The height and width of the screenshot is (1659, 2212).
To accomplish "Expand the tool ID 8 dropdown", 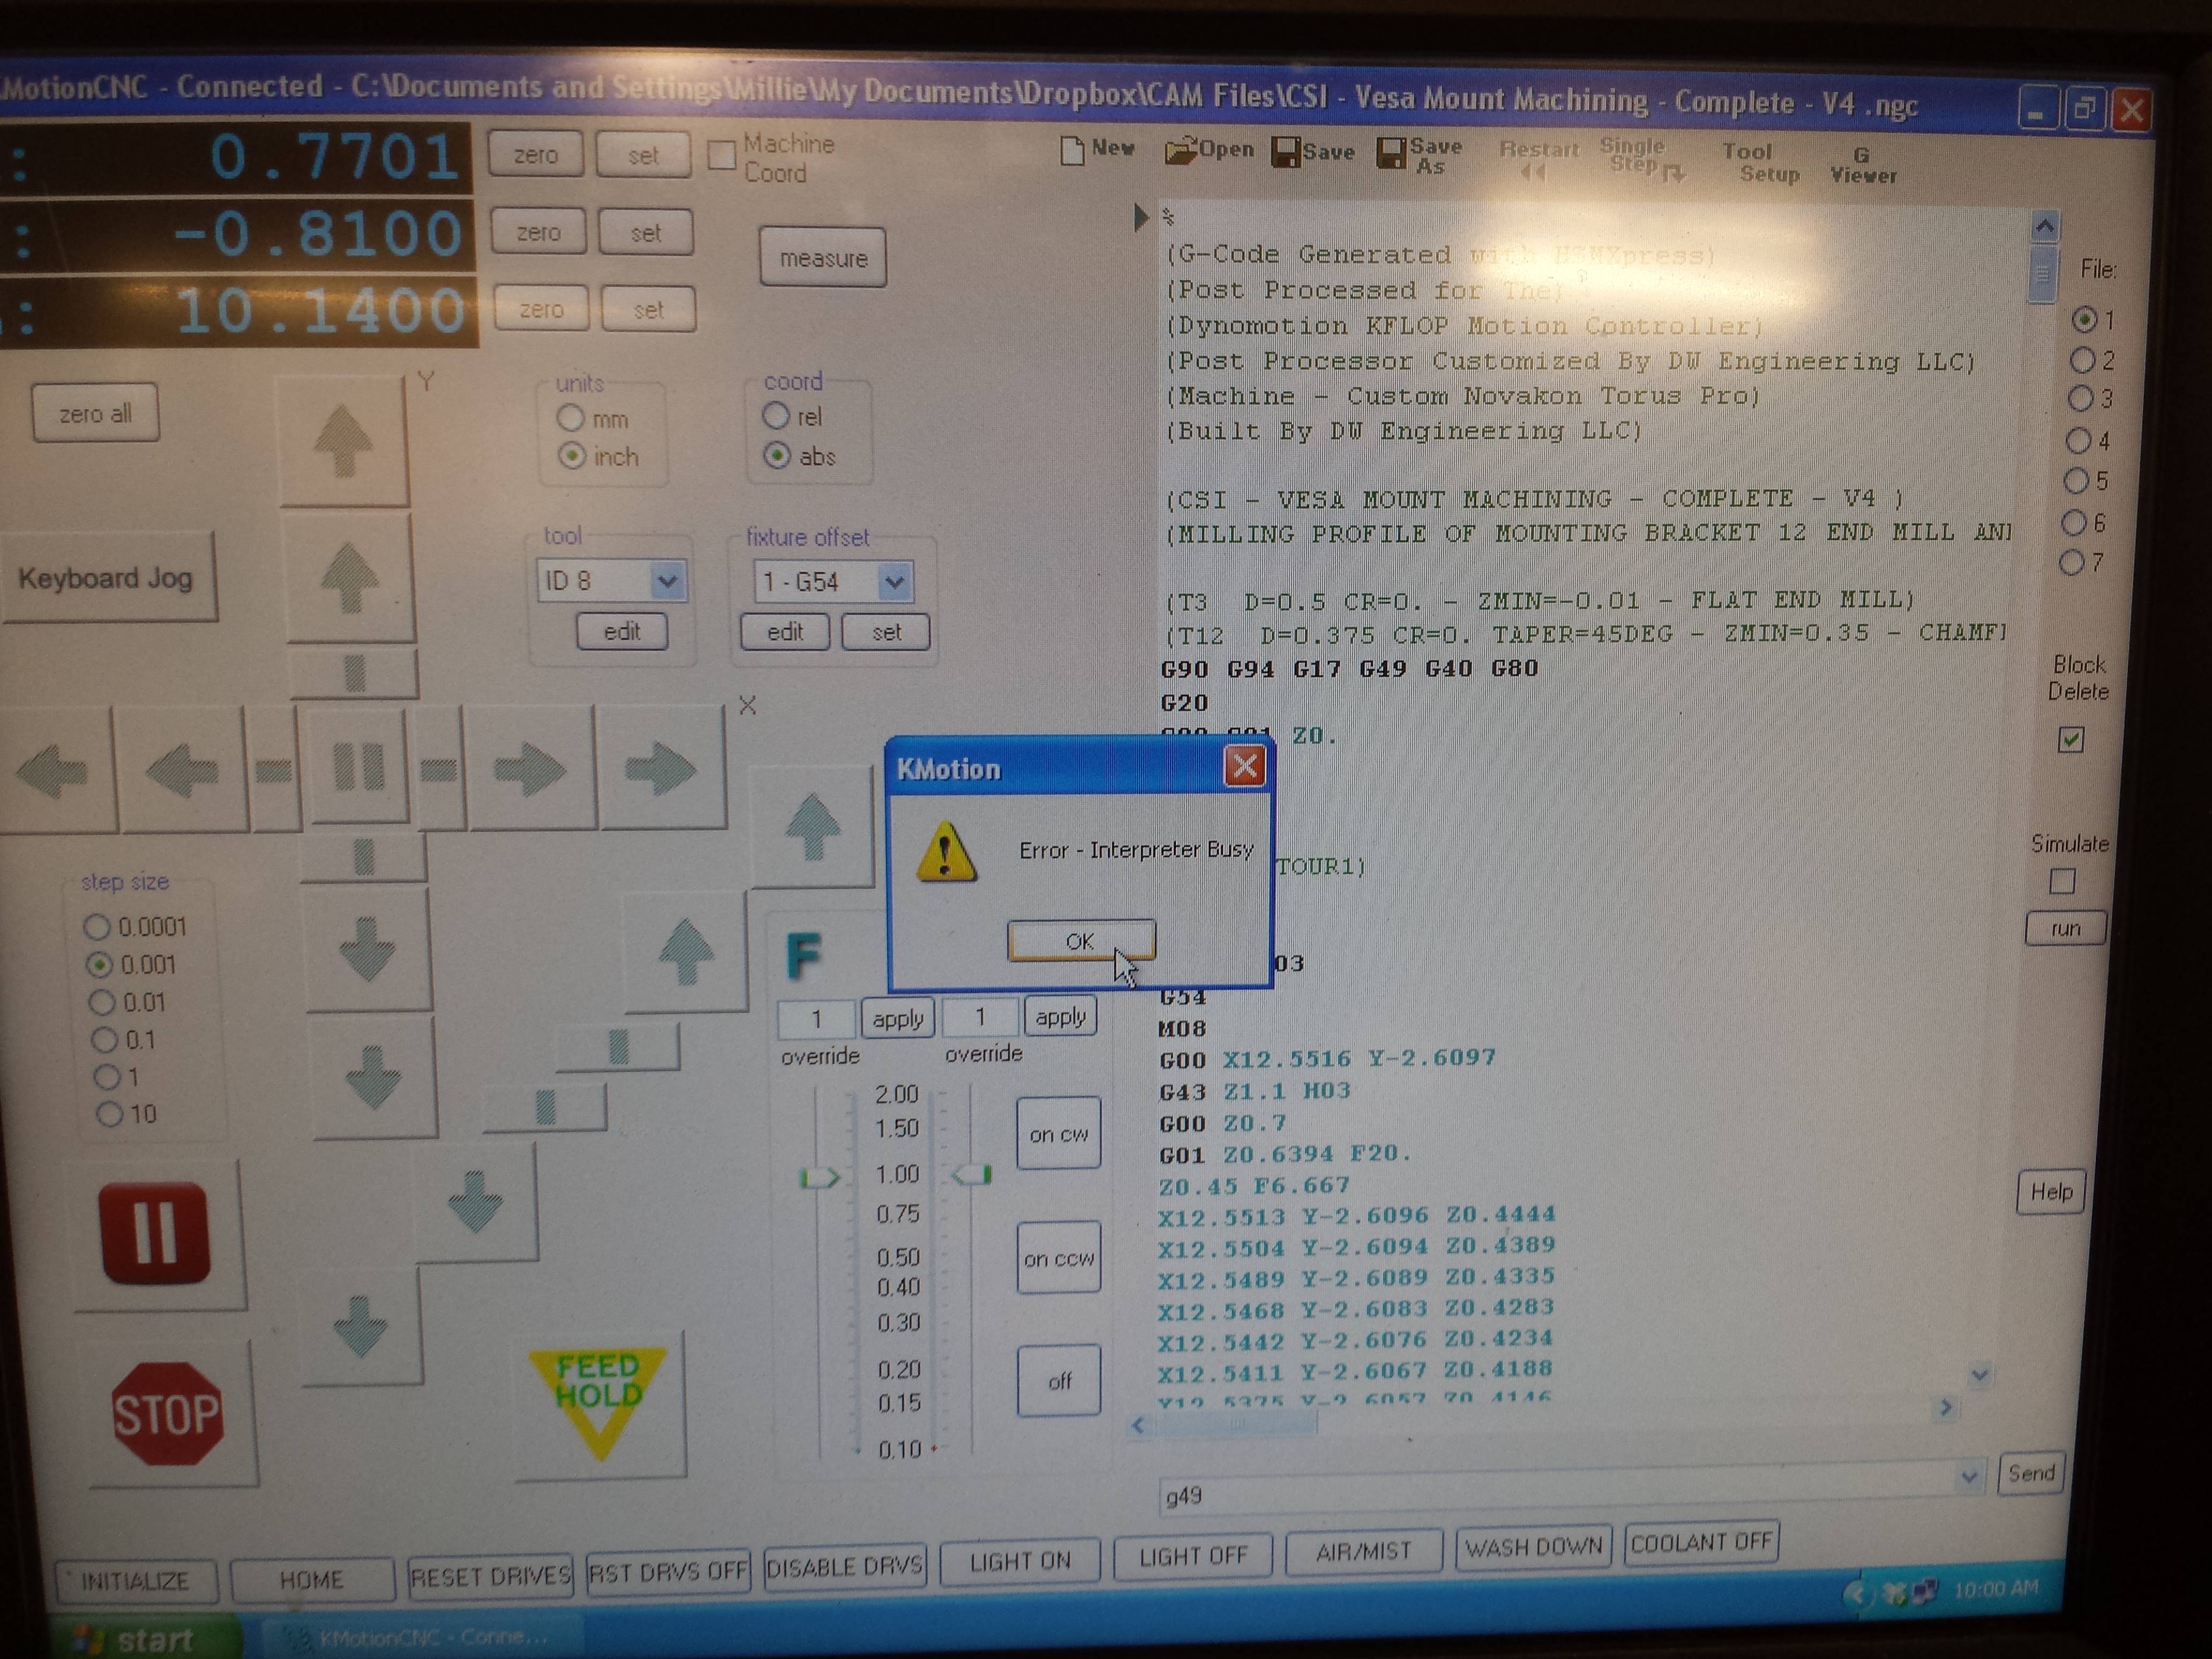I will [x=666, y=581].
